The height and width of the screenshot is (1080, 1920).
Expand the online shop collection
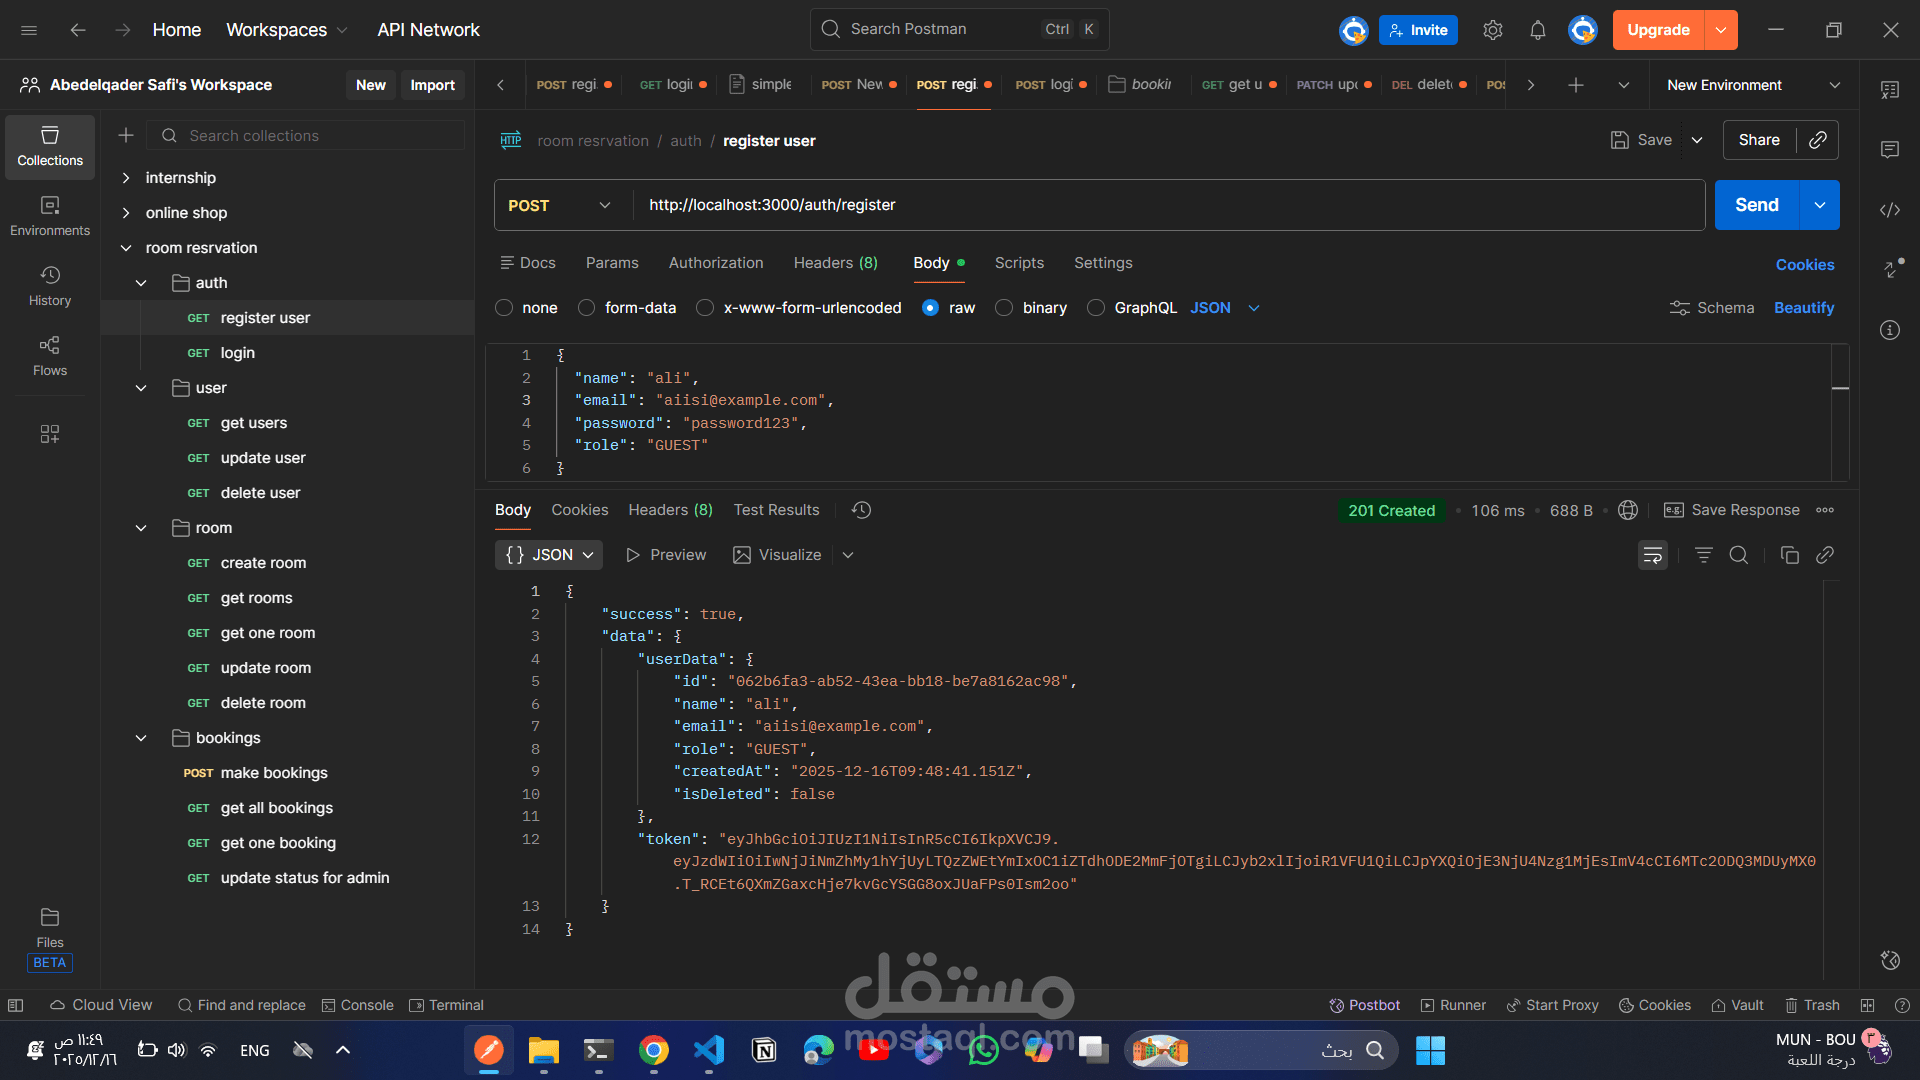126,213
